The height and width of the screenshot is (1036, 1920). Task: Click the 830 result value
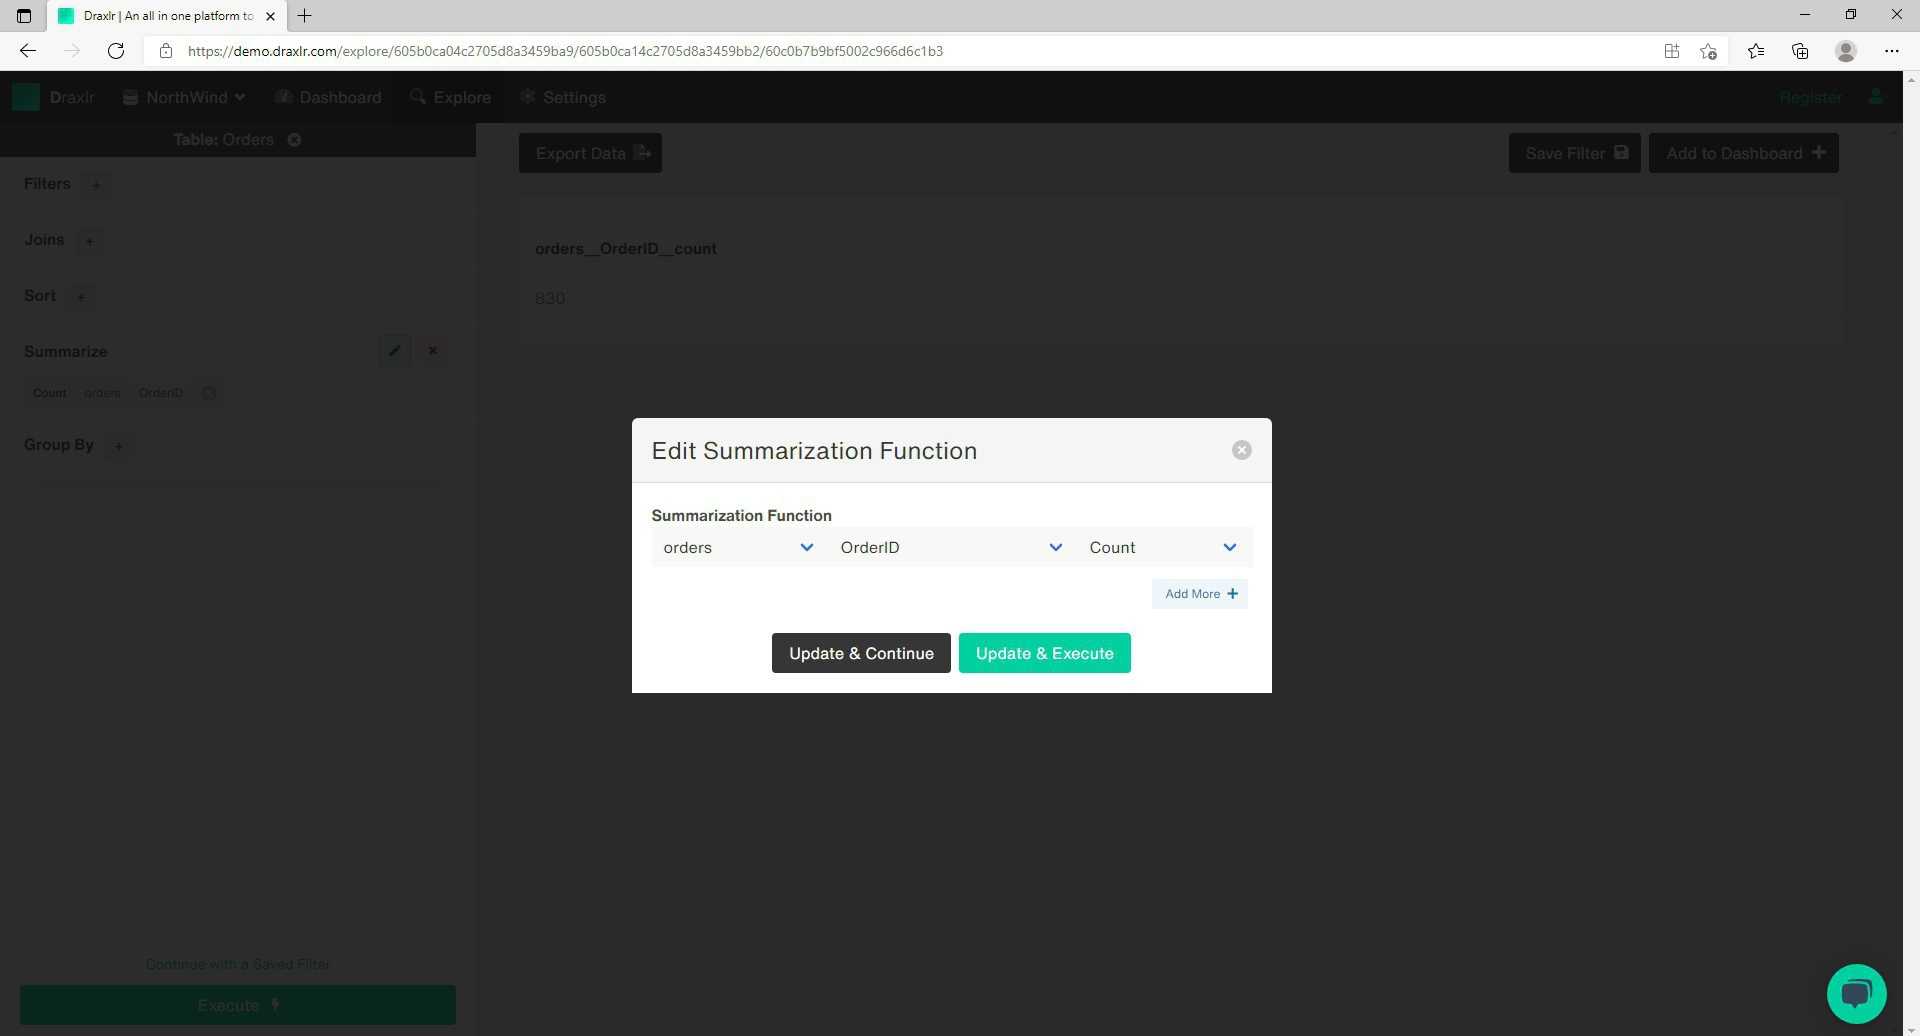550,298
